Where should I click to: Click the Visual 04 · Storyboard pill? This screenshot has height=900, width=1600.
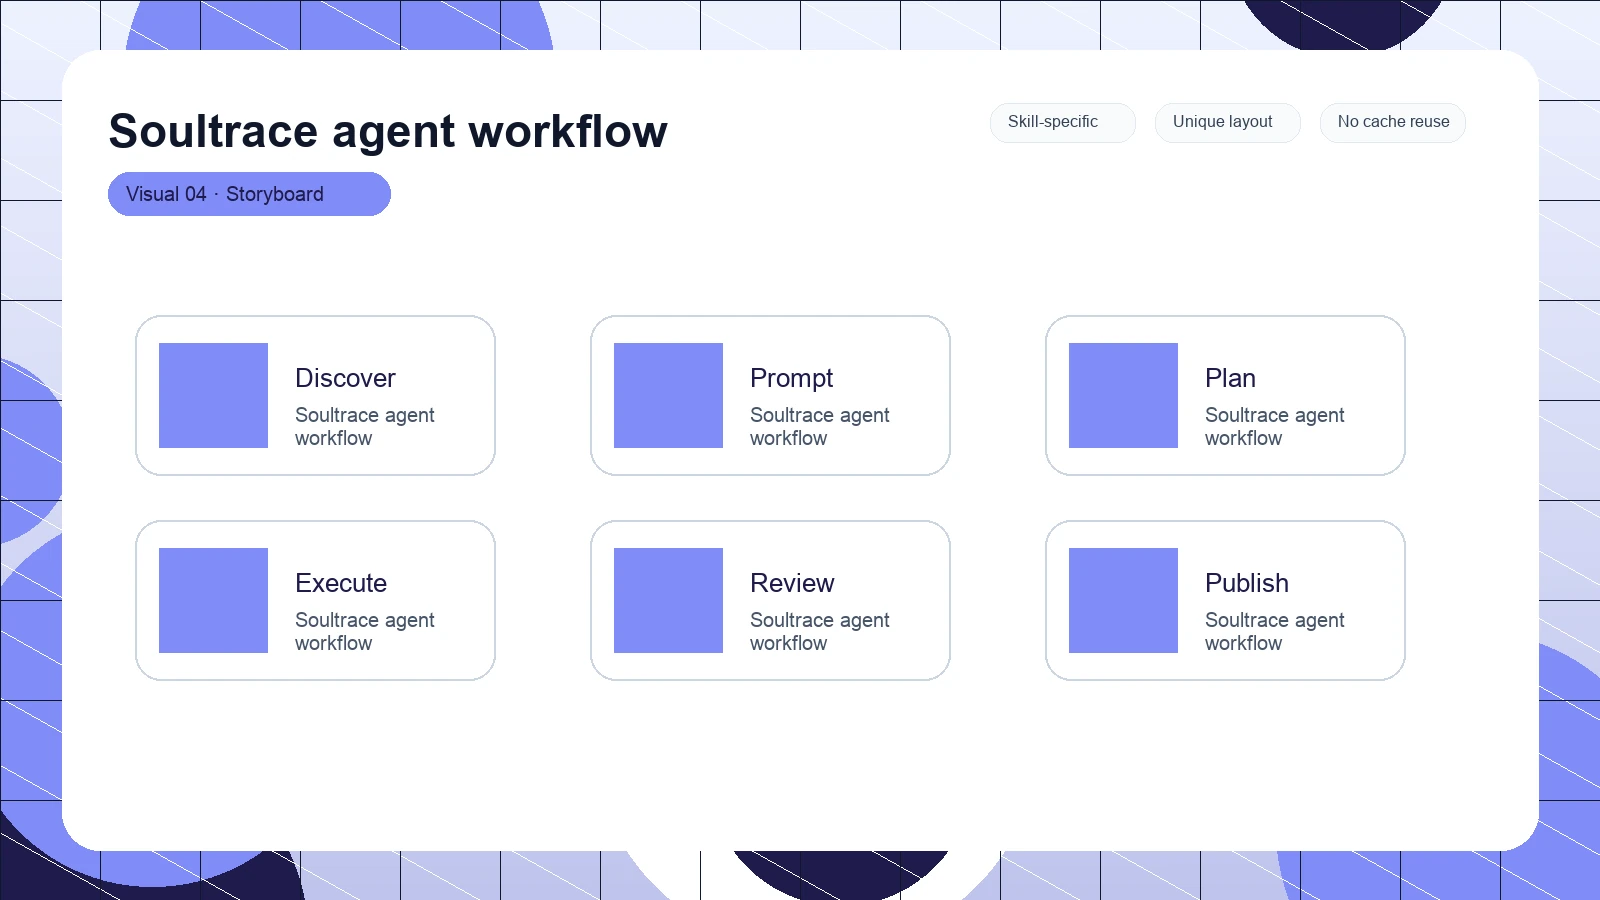[x=249, y=194]
